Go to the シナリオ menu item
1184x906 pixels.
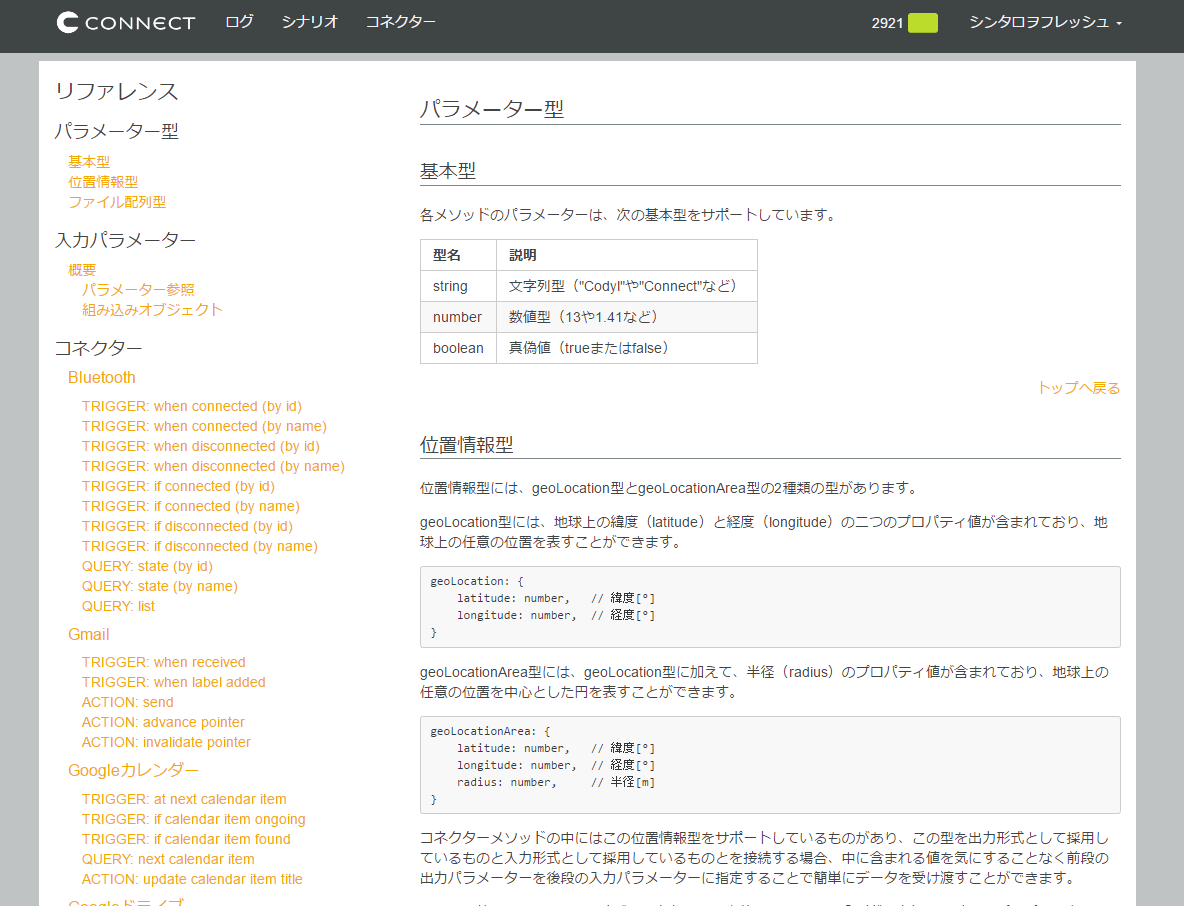(309, 22)
